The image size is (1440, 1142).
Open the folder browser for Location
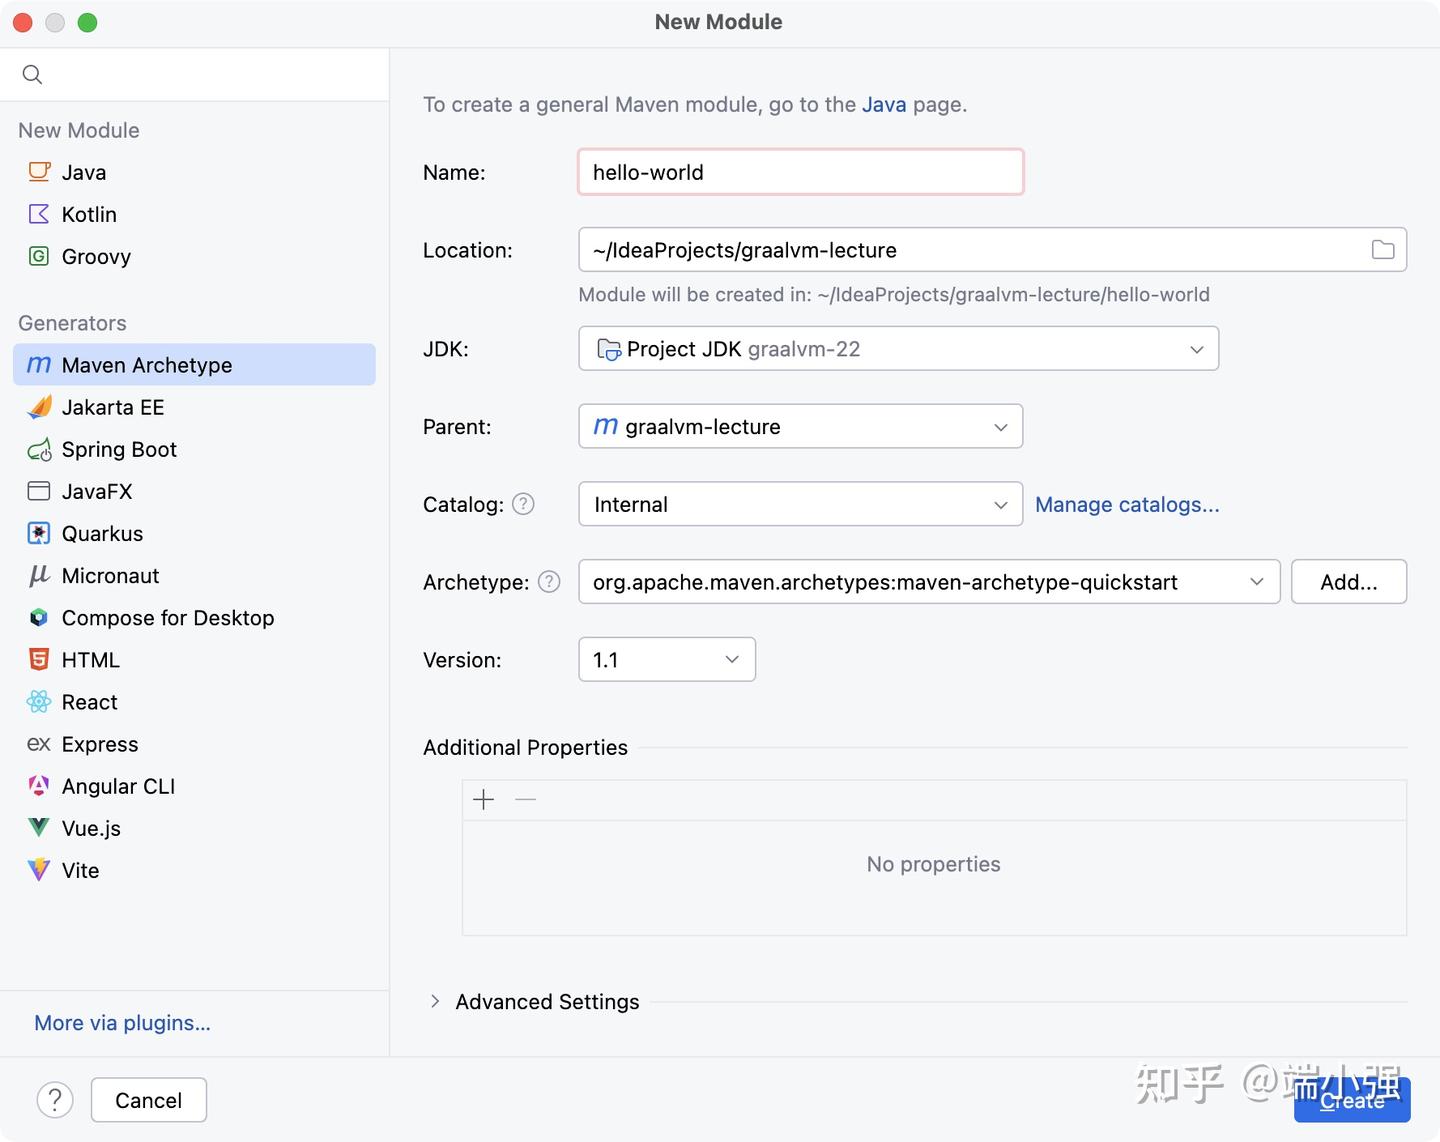pos(1383,250)
